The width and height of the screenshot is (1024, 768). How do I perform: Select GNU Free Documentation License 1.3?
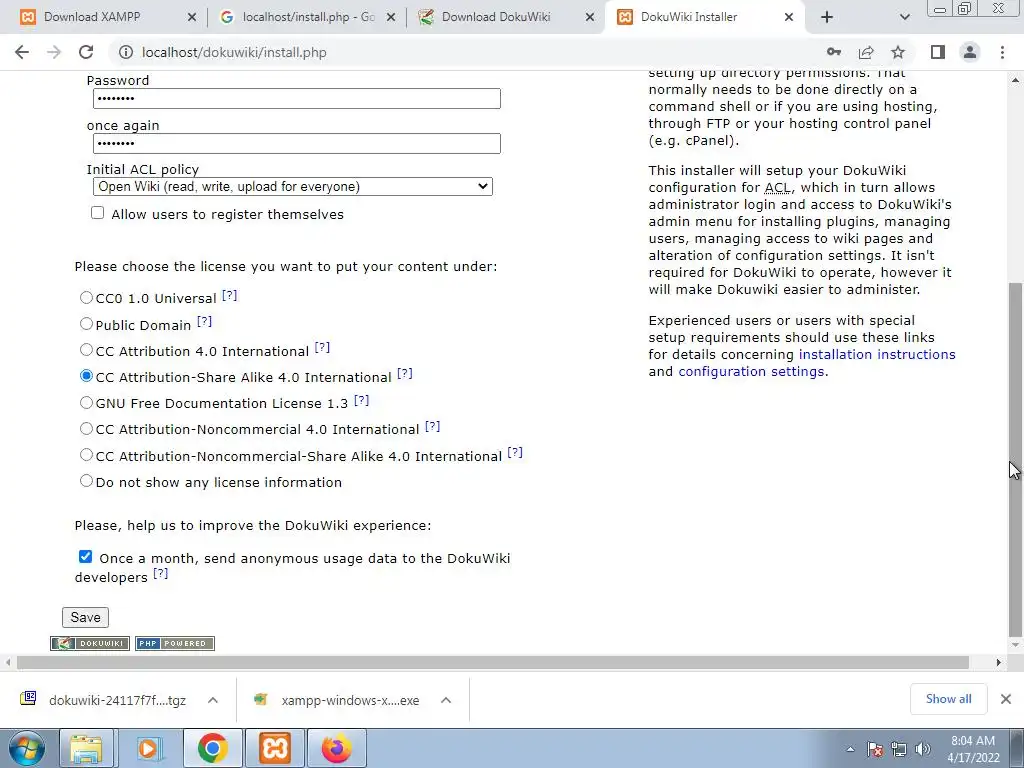pos(86,402)
